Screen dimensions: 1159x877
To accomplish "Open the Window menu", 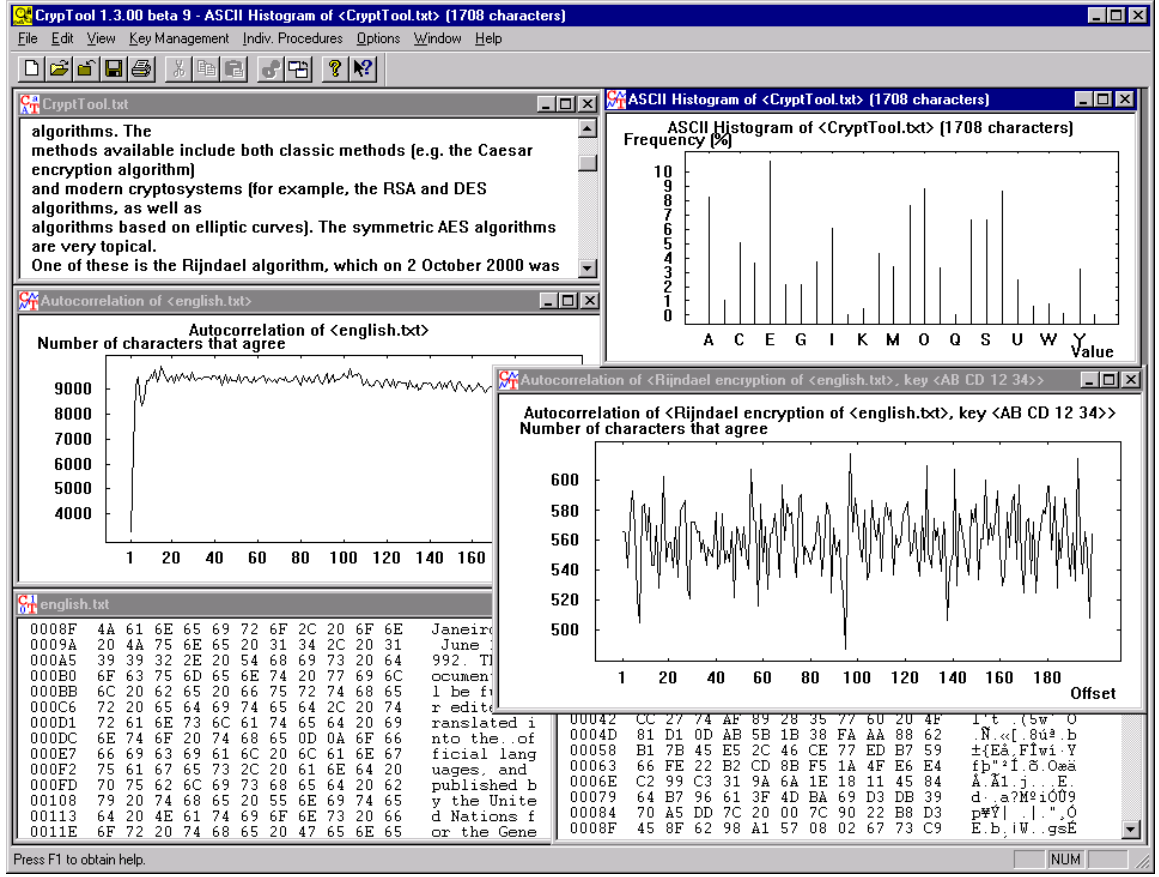I will tap(437, 39).
